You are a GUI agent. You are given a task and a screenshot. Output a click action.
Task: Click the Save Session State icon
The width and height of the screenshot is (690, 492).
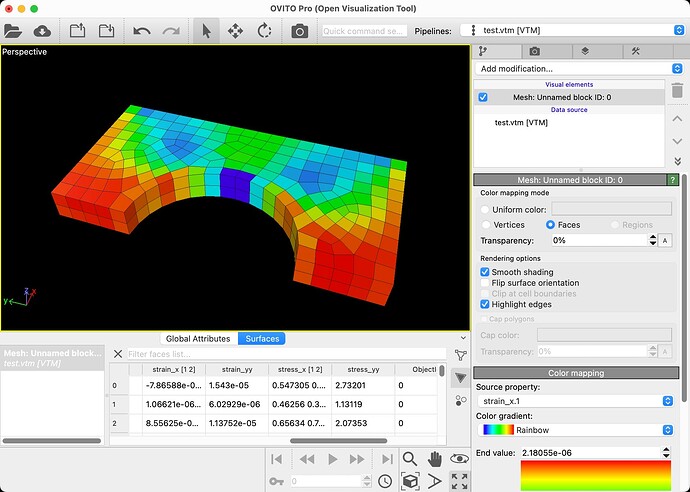(x=106, y=31)
